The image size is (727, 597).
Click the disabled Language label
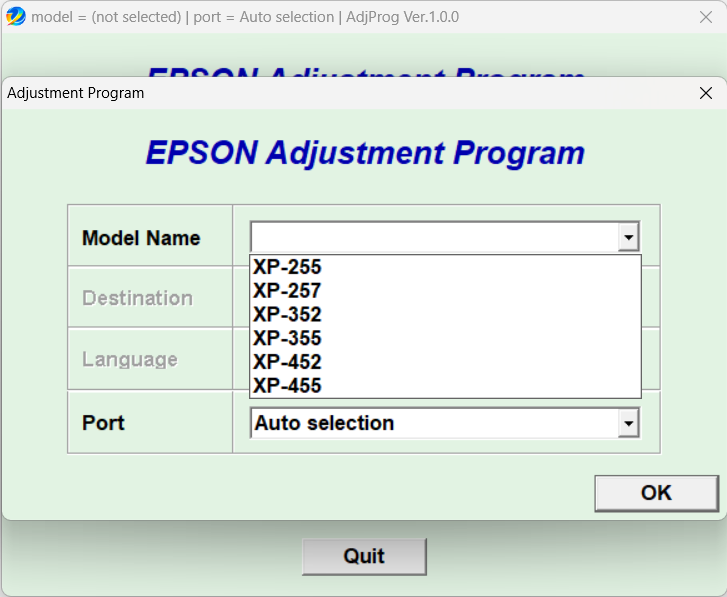point(130,359)
